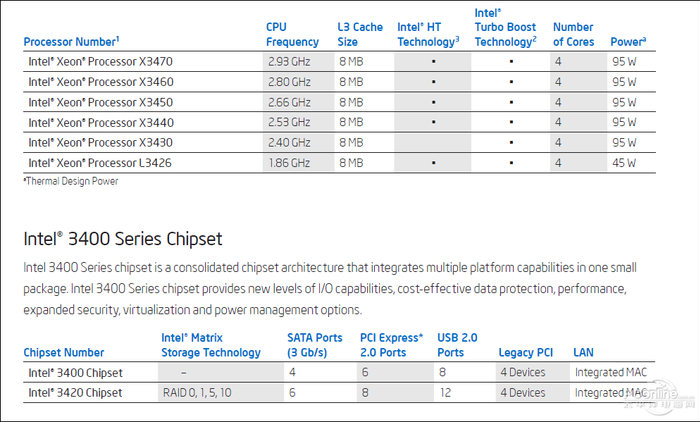The image size is (700, 422).
Task: Click the Intel 3420 Chipset row label
Action: click(75, 393)
